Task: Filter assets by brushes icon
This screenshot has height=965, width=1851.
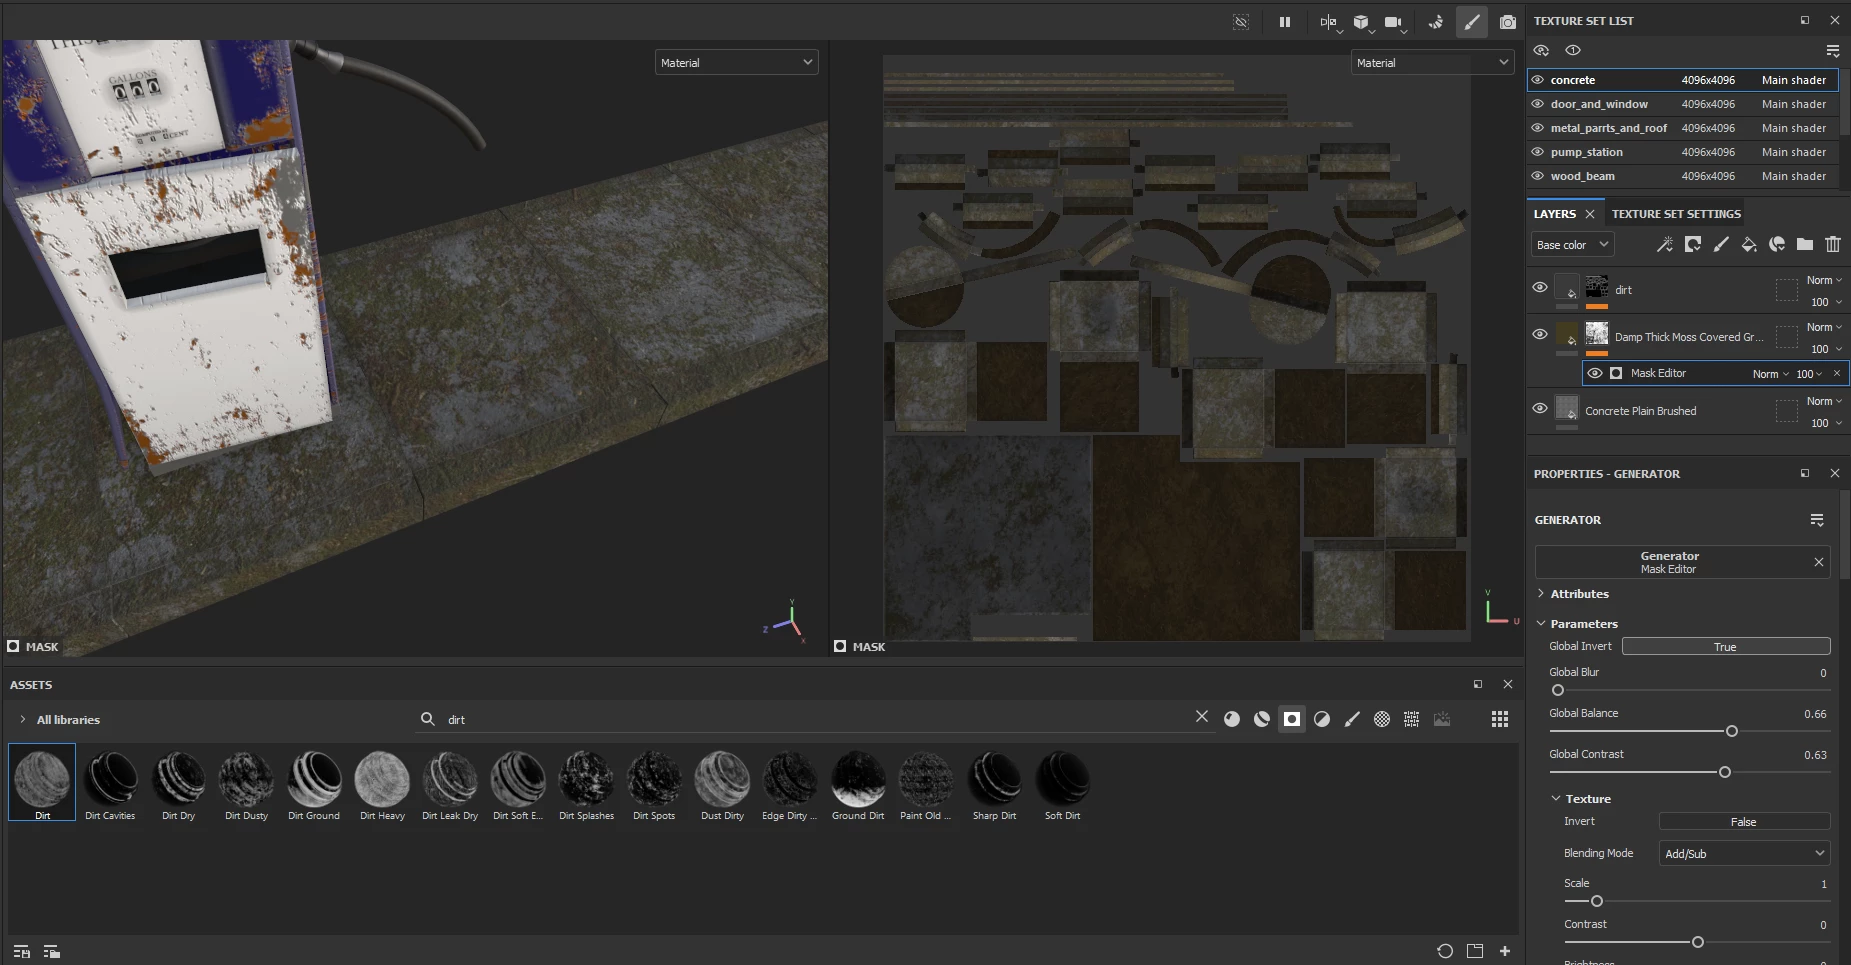Action: (x=1352, y=719)
